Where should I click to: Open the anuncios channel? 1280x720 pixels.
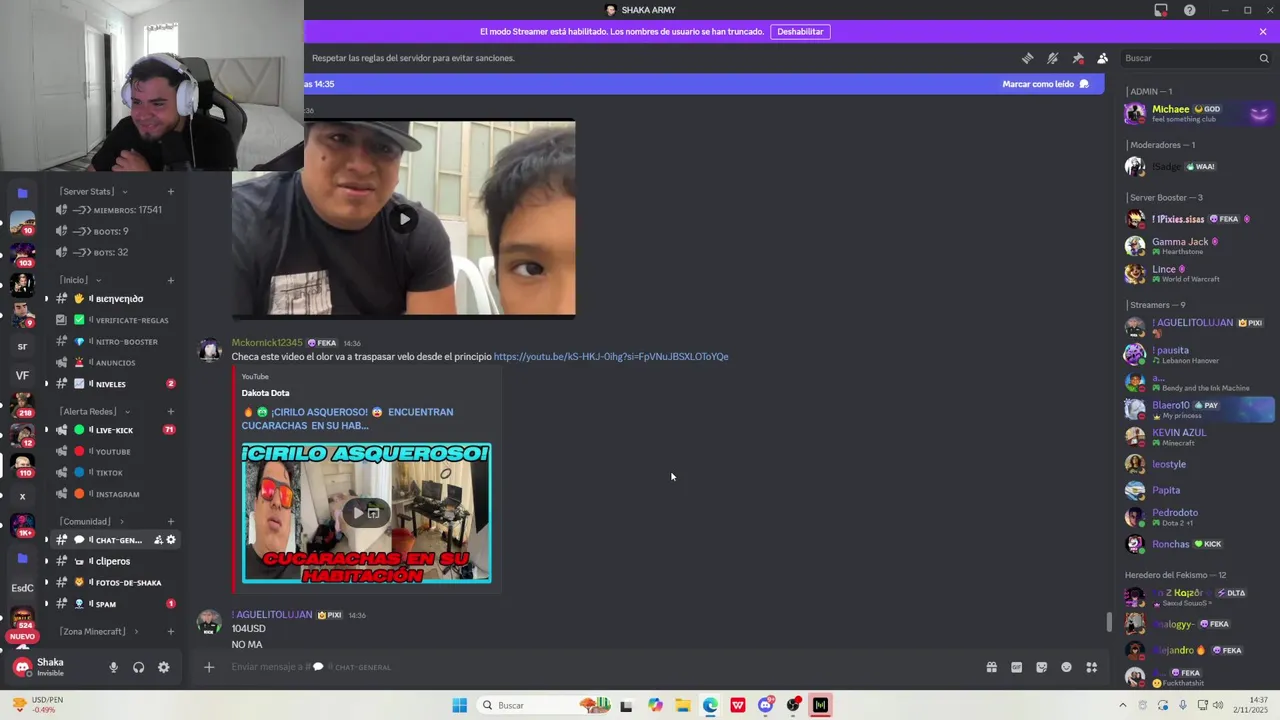click(x=114, y=363)
